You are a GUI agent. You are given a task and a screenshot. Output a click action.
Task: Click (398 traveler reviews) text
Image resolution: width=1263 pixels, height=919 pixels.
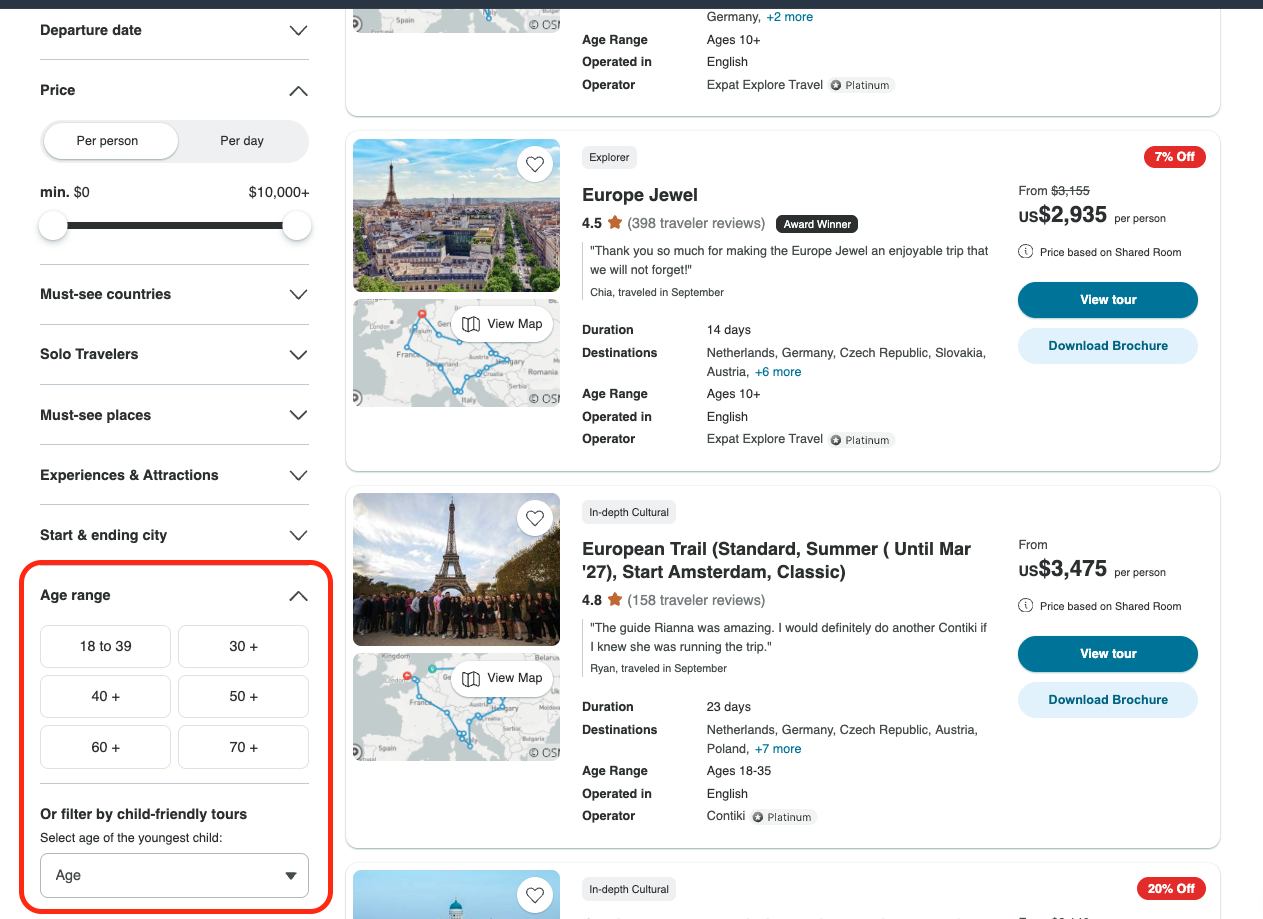click(x=696, y=223)
